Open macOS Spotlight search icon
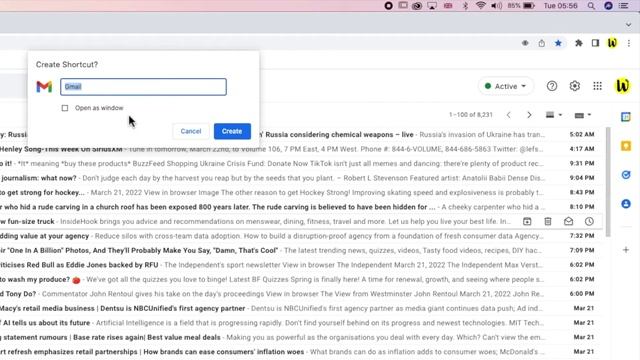The image size is (640, 360). (591, 6)
